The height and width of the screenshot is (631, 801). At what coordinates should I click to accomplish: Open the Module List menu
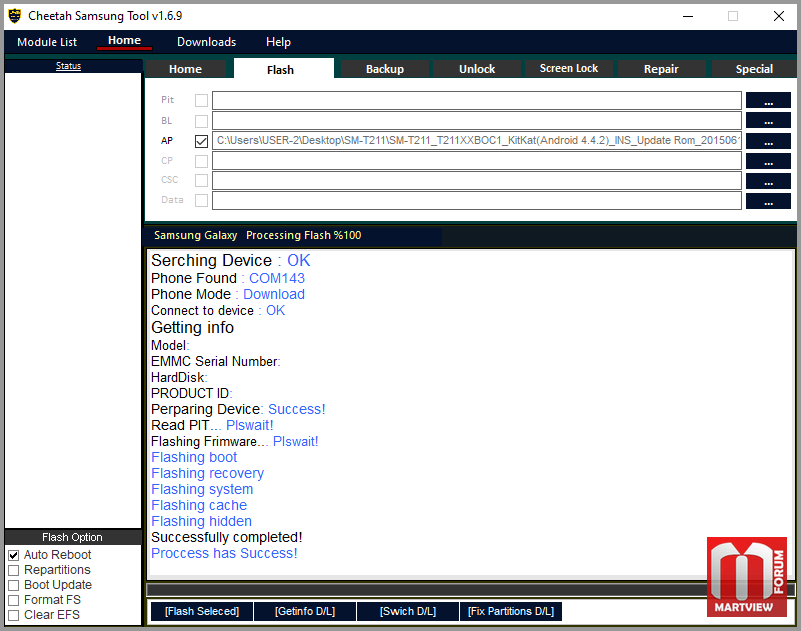click(47, 42)
